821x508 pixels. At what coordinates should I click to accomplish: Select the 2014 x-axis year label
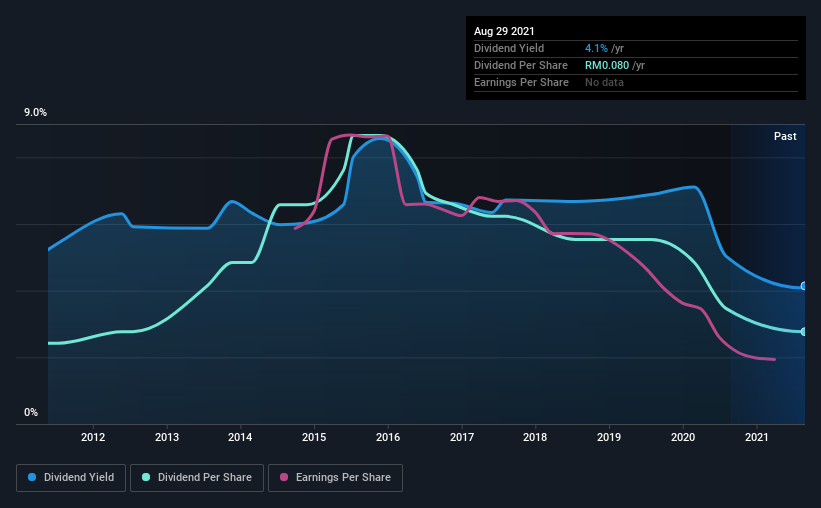click(240, 437)
